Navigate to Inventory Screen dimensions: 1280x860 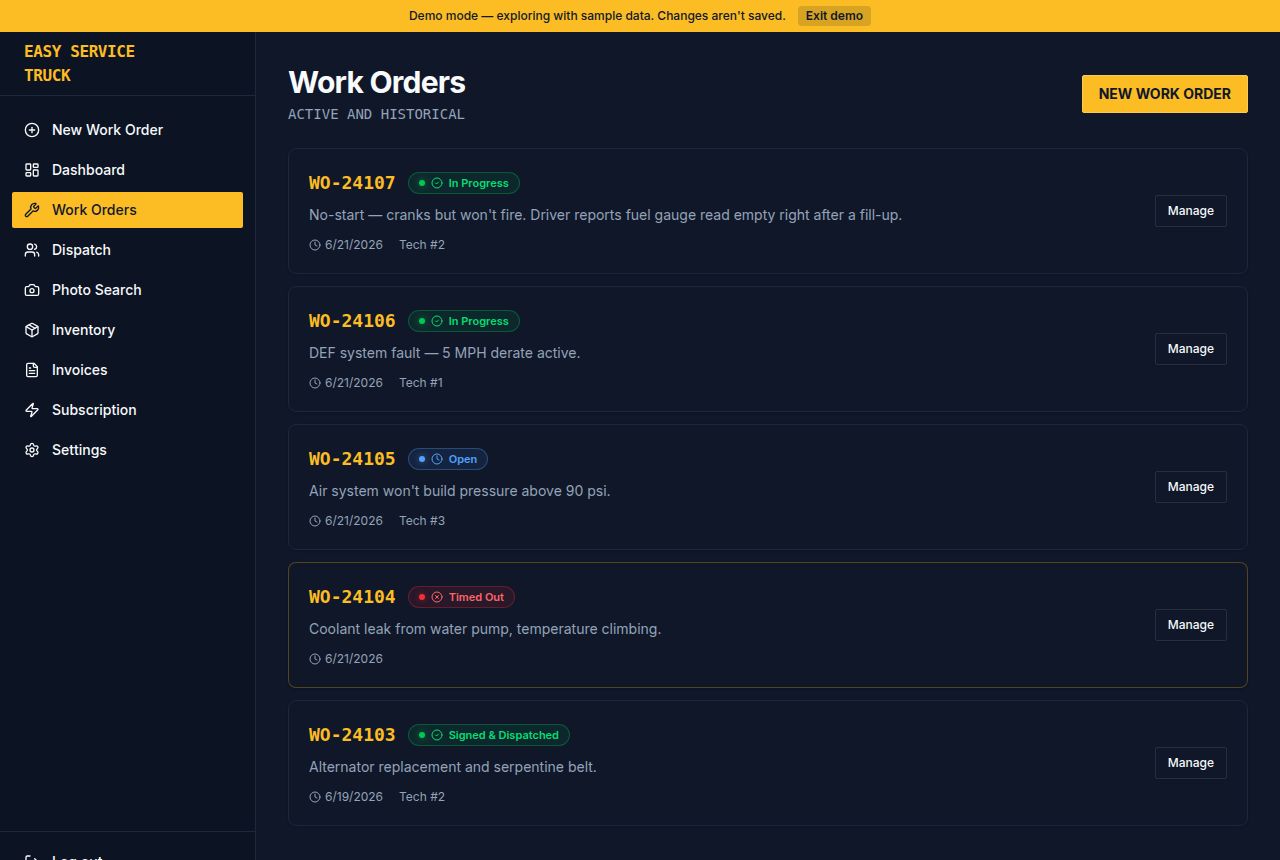(127, 330)
